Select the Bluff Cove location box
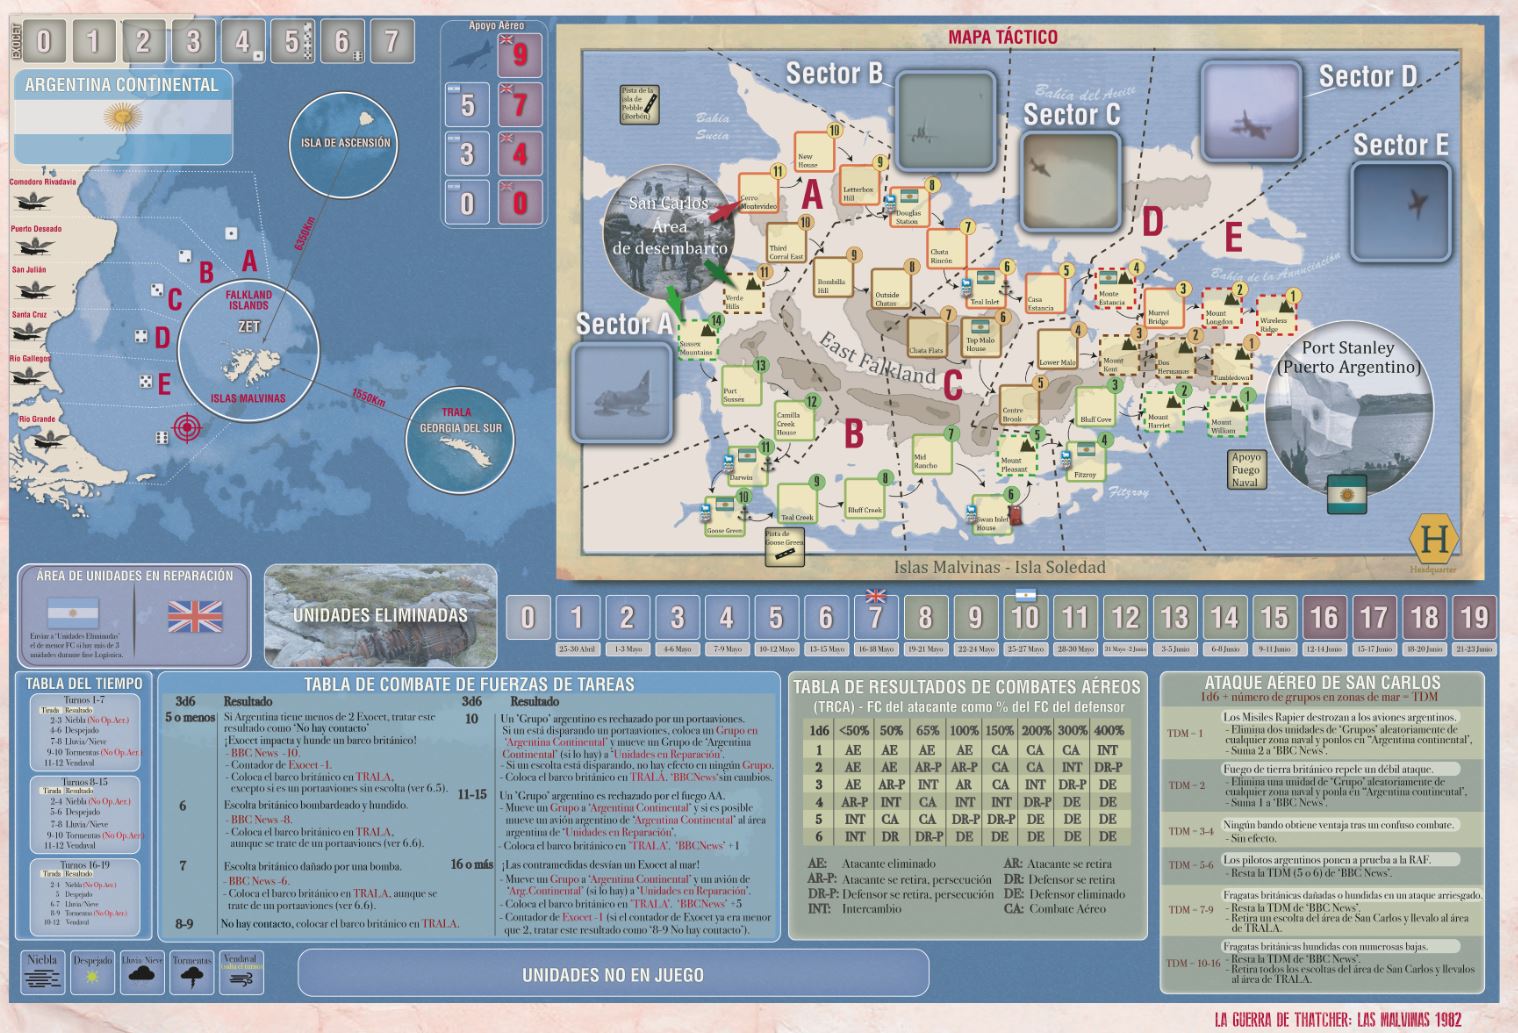Image resolution: width=1518 pixels, height=1033 pixels. click(1095, 406)
